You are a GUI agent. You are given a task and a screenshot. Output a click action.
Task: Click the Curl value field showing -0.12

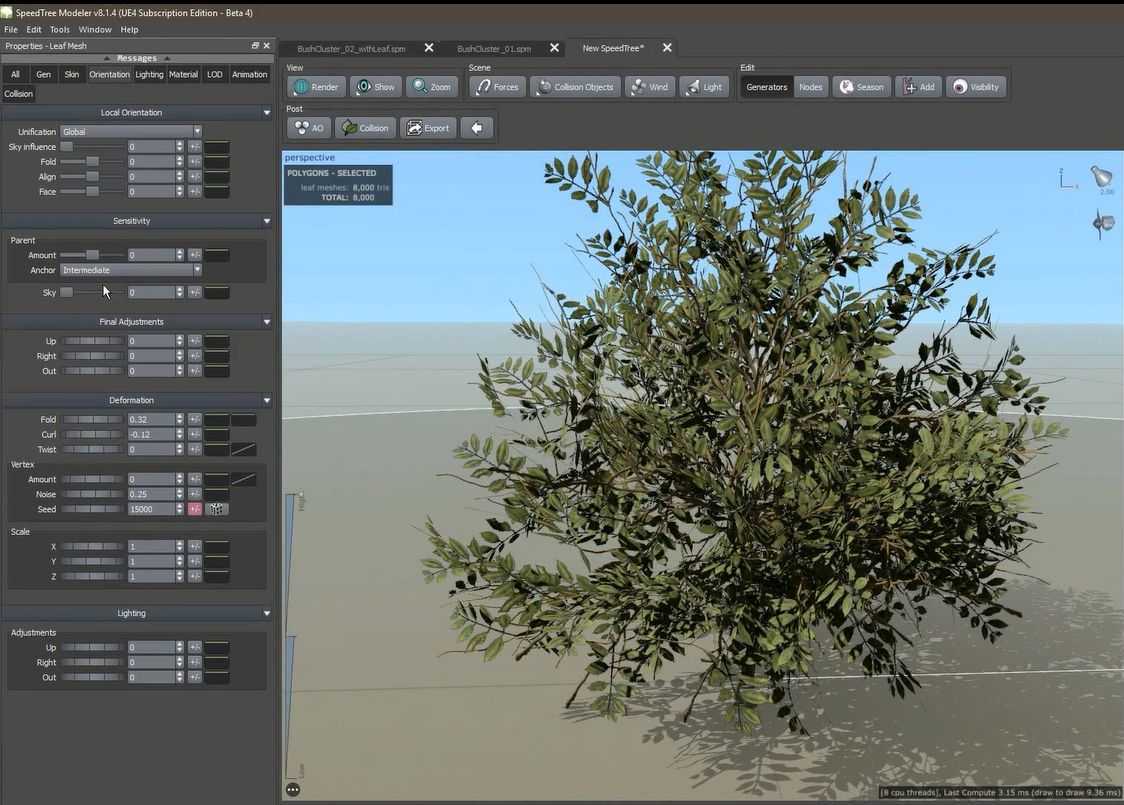pos(151,434)
